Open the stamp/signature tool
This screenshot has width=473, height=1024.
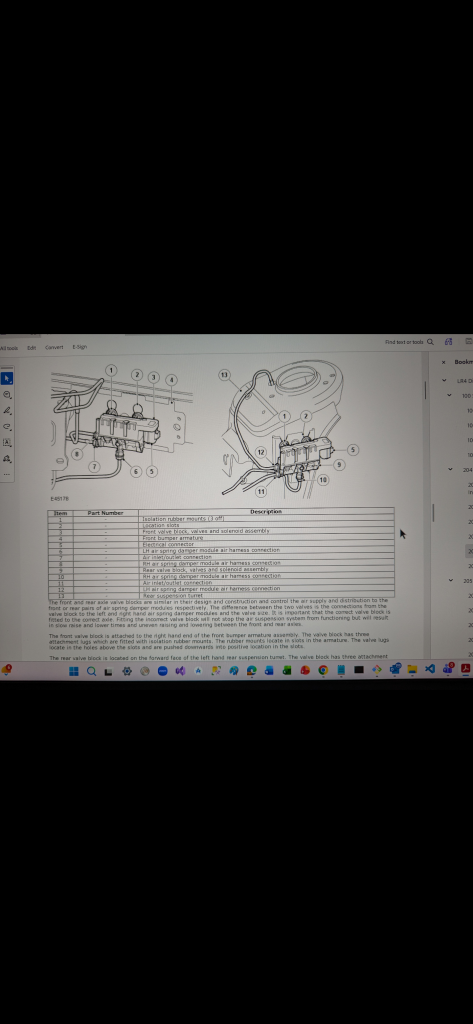click(x=7, y=458)
